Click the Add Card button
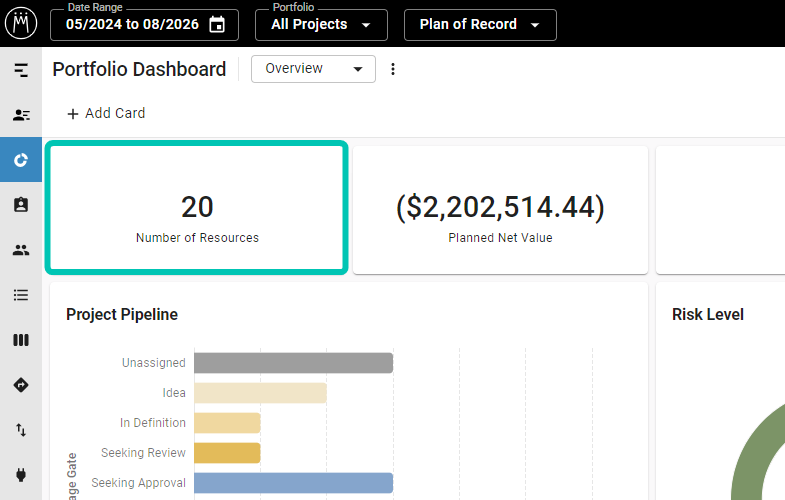The width and height of the screenshot is (785, 500). point(106,114)
